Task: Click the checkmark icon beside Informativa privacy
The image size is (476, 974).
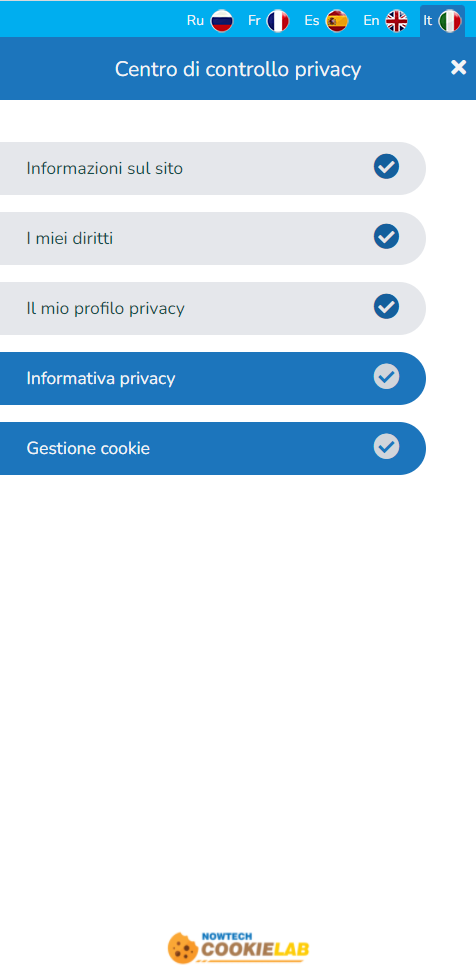Action: (387, 376)
